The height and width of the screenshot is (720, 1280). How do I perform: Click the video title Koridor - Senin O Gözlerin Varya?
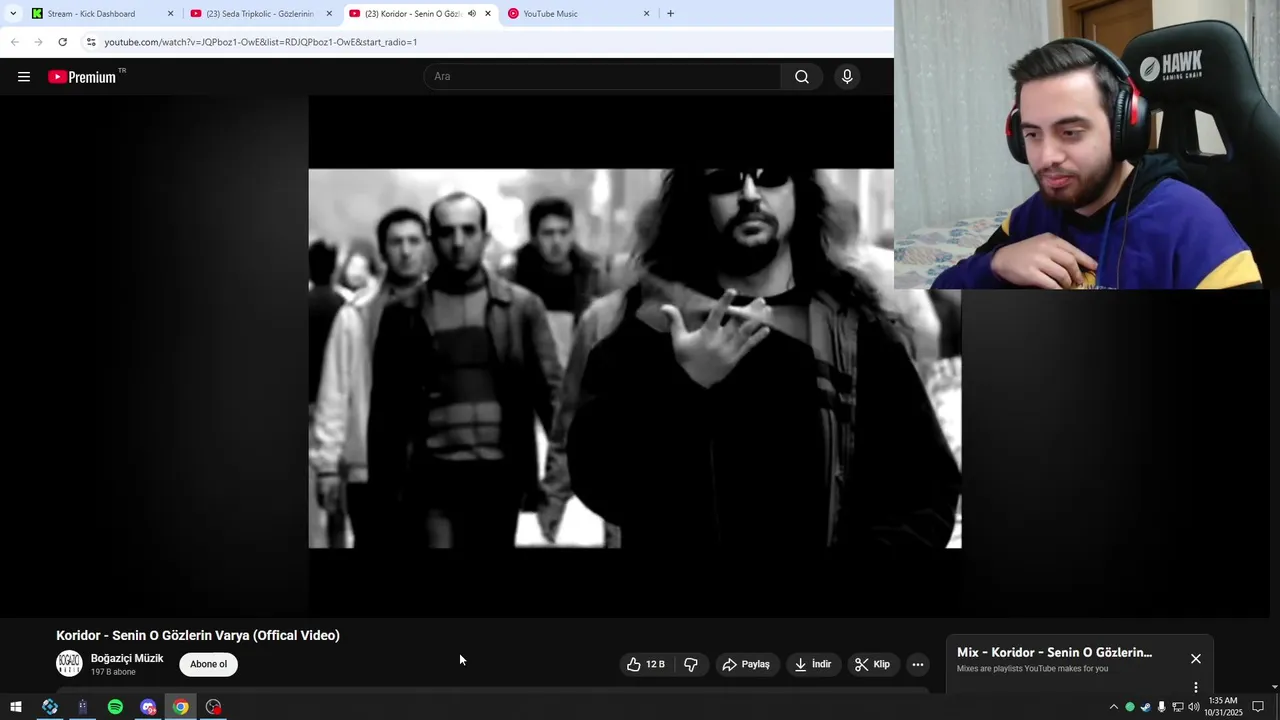[x=198, y=635]
